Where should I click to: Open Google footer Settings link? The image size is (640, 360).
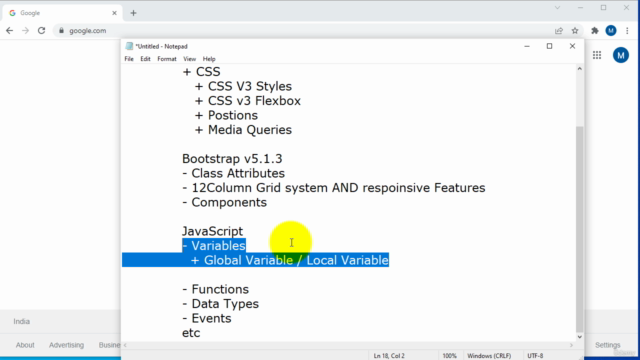click(607, 345)
